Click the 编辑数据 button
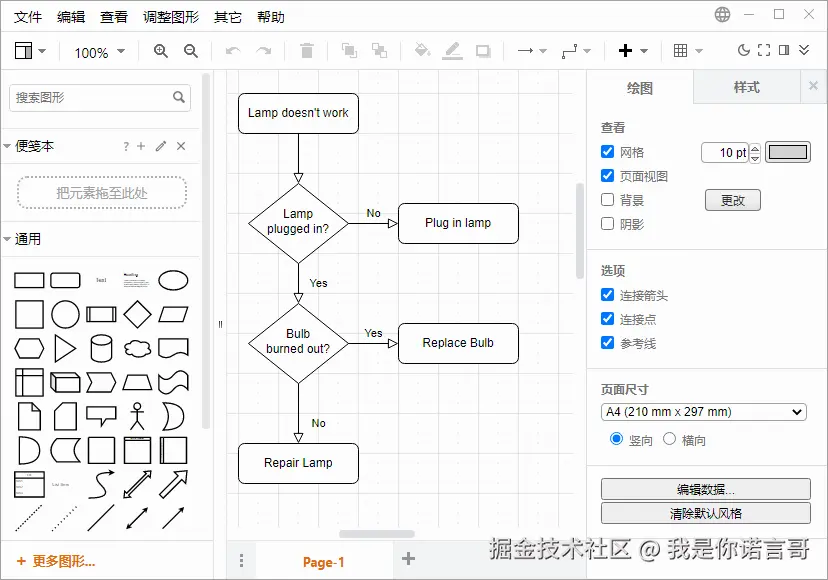Image resolution: width=828 pixels, height=580 pixels. coord(705,489)
